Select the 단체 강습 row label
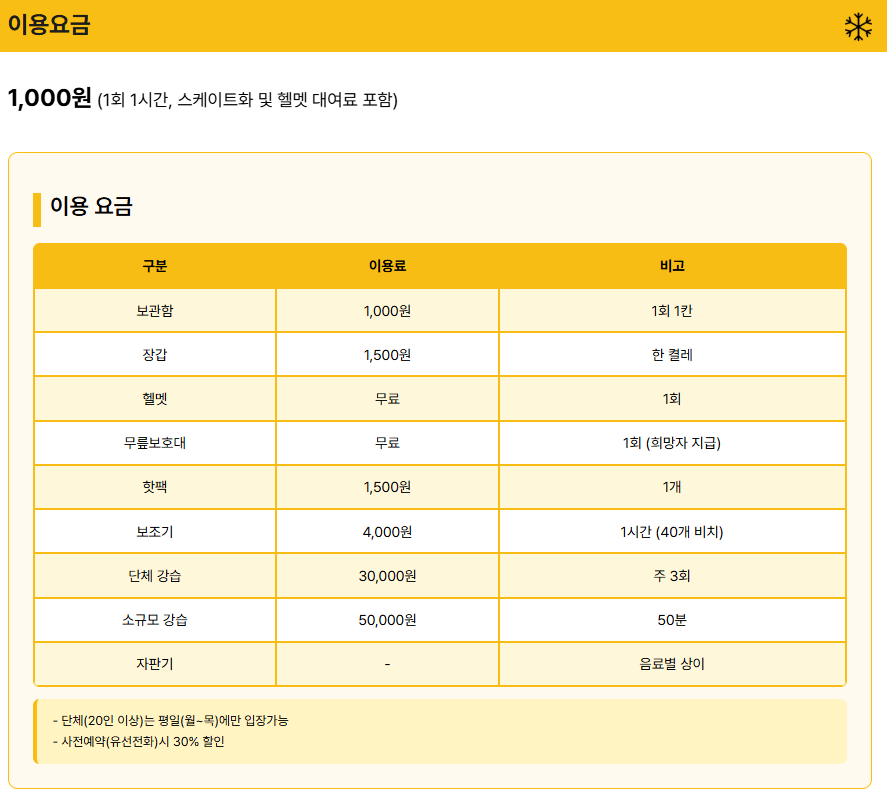Image resolution: width=887 pixels, height=795 pixels. click(x=155, y=575)
